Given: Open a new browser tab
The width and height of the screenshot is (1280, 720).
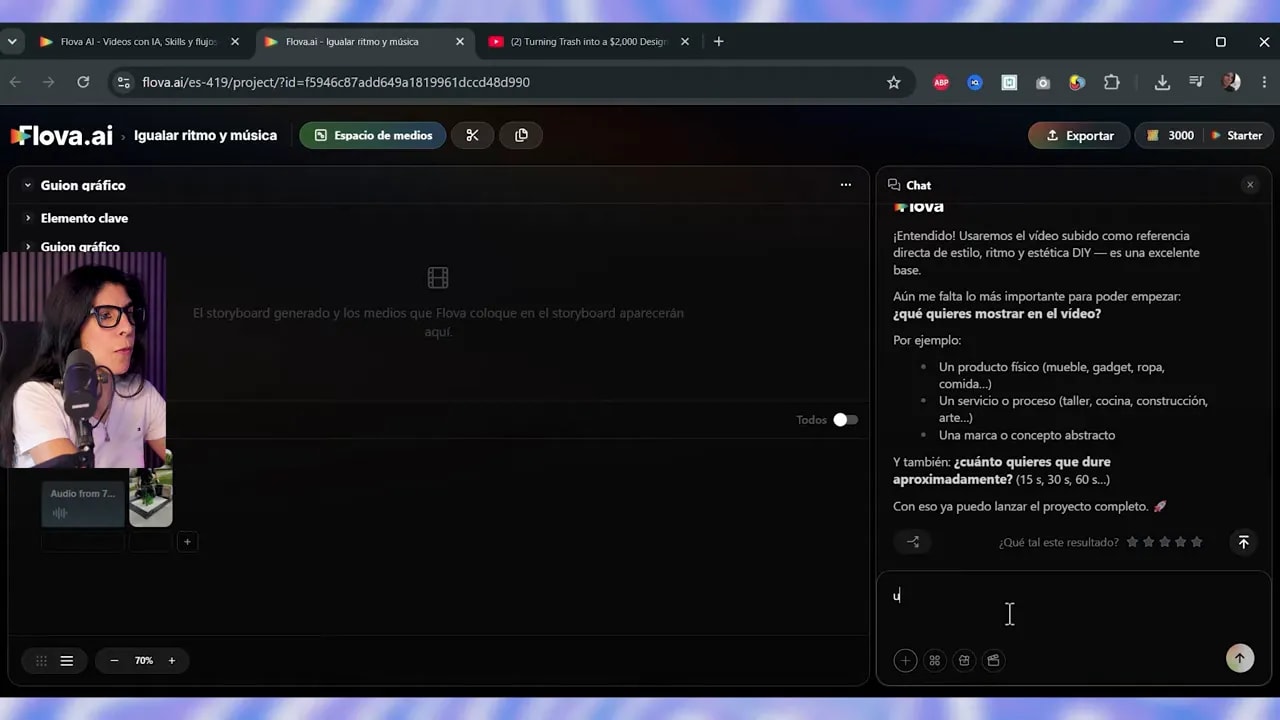Looking at the screenshot, I should click(x=718, y=42).
